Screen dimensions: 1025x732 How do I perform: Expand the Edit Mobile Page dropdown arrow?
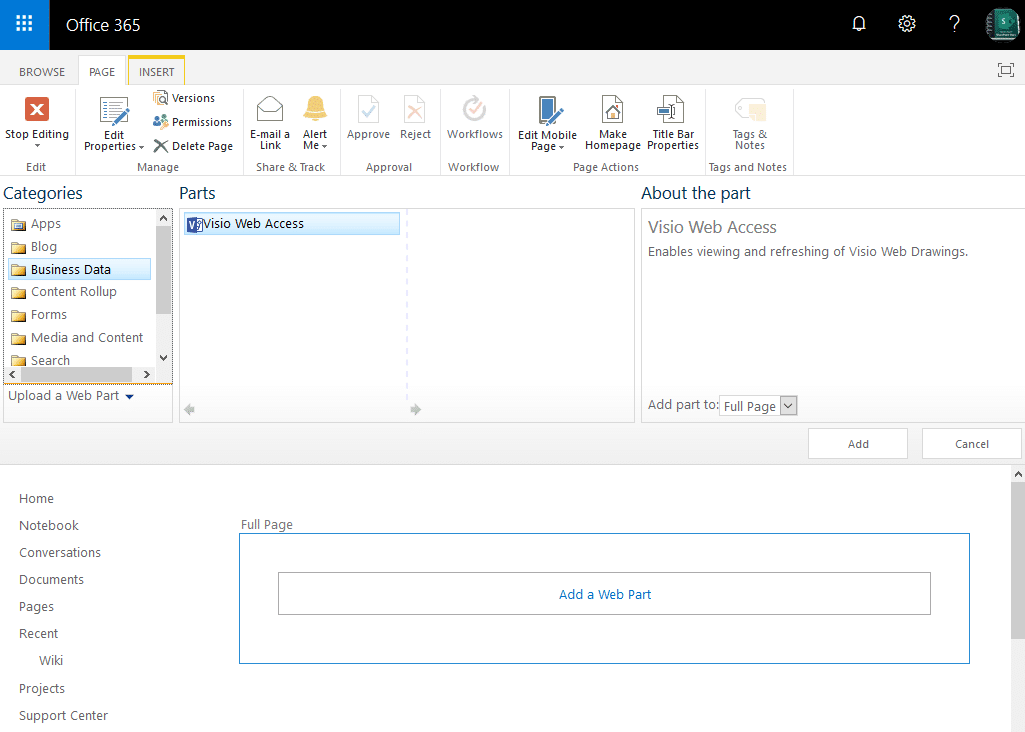pos(562,148)
